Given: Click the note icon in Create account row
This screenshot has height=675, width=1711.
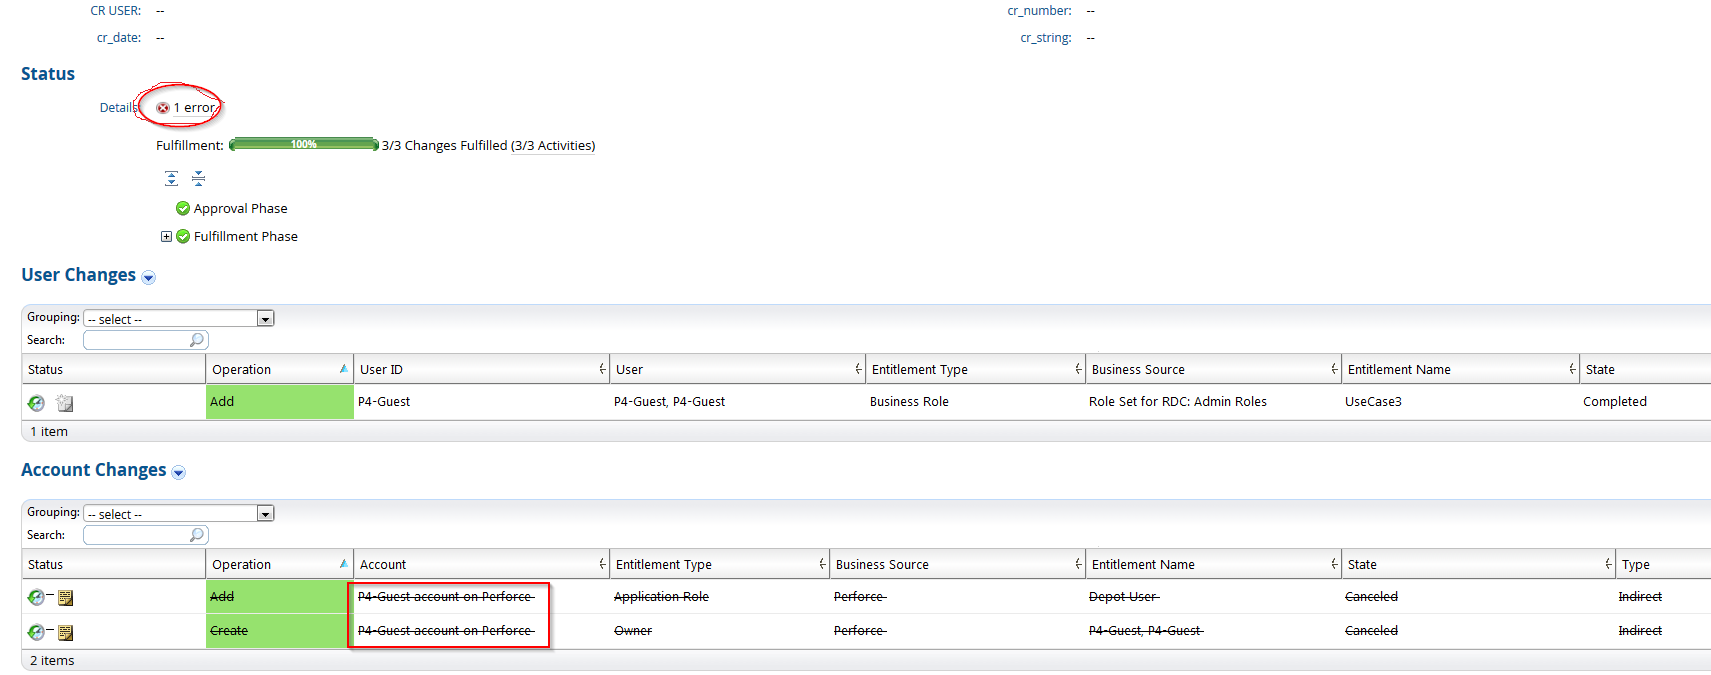Looking at the screenshot, I should click(x=65, y=632).
